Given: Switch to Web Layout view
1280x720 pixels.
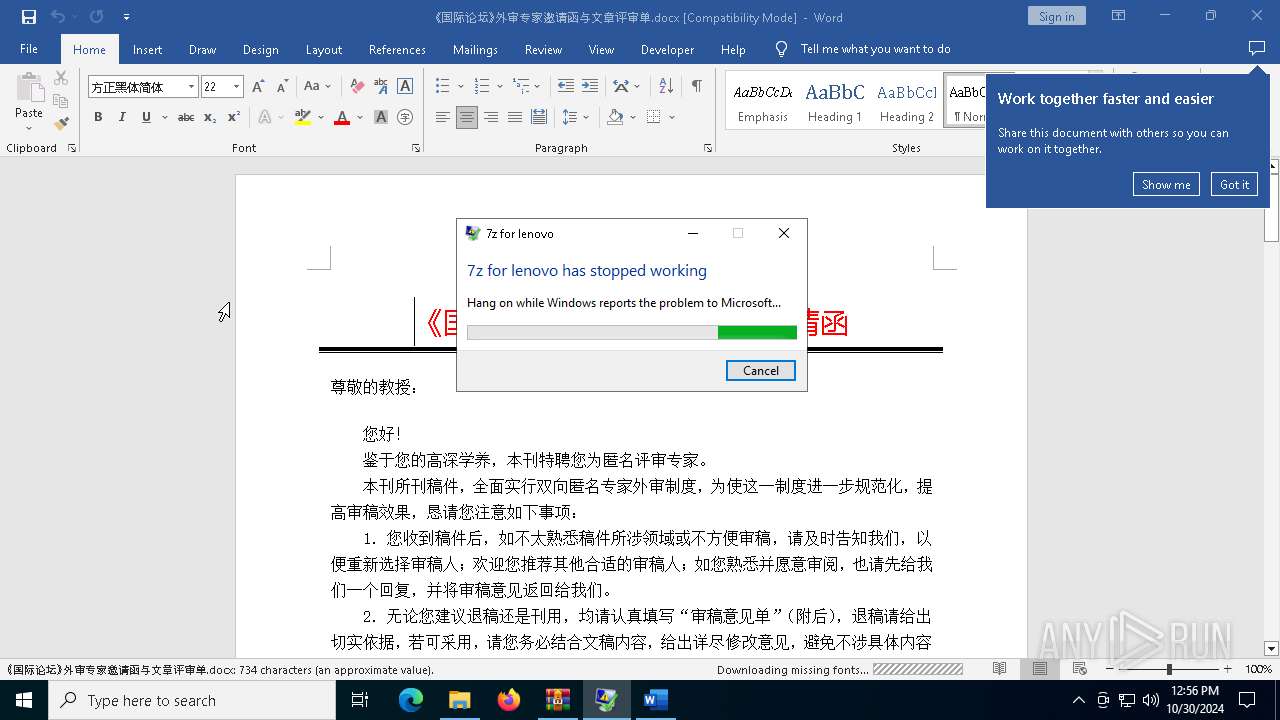Looking at the screenshot, I should pos(1079,669).
